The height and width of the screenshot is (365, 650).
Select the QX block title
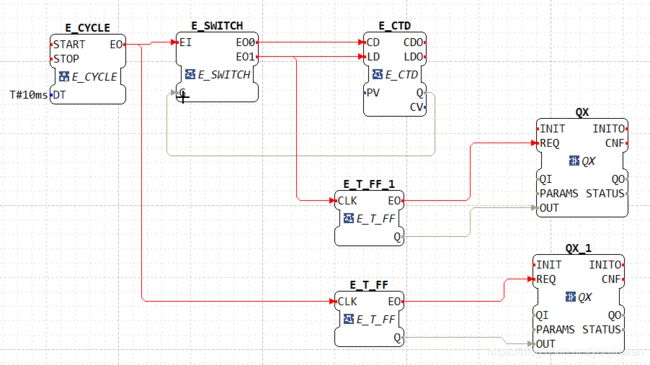point(582,112)
